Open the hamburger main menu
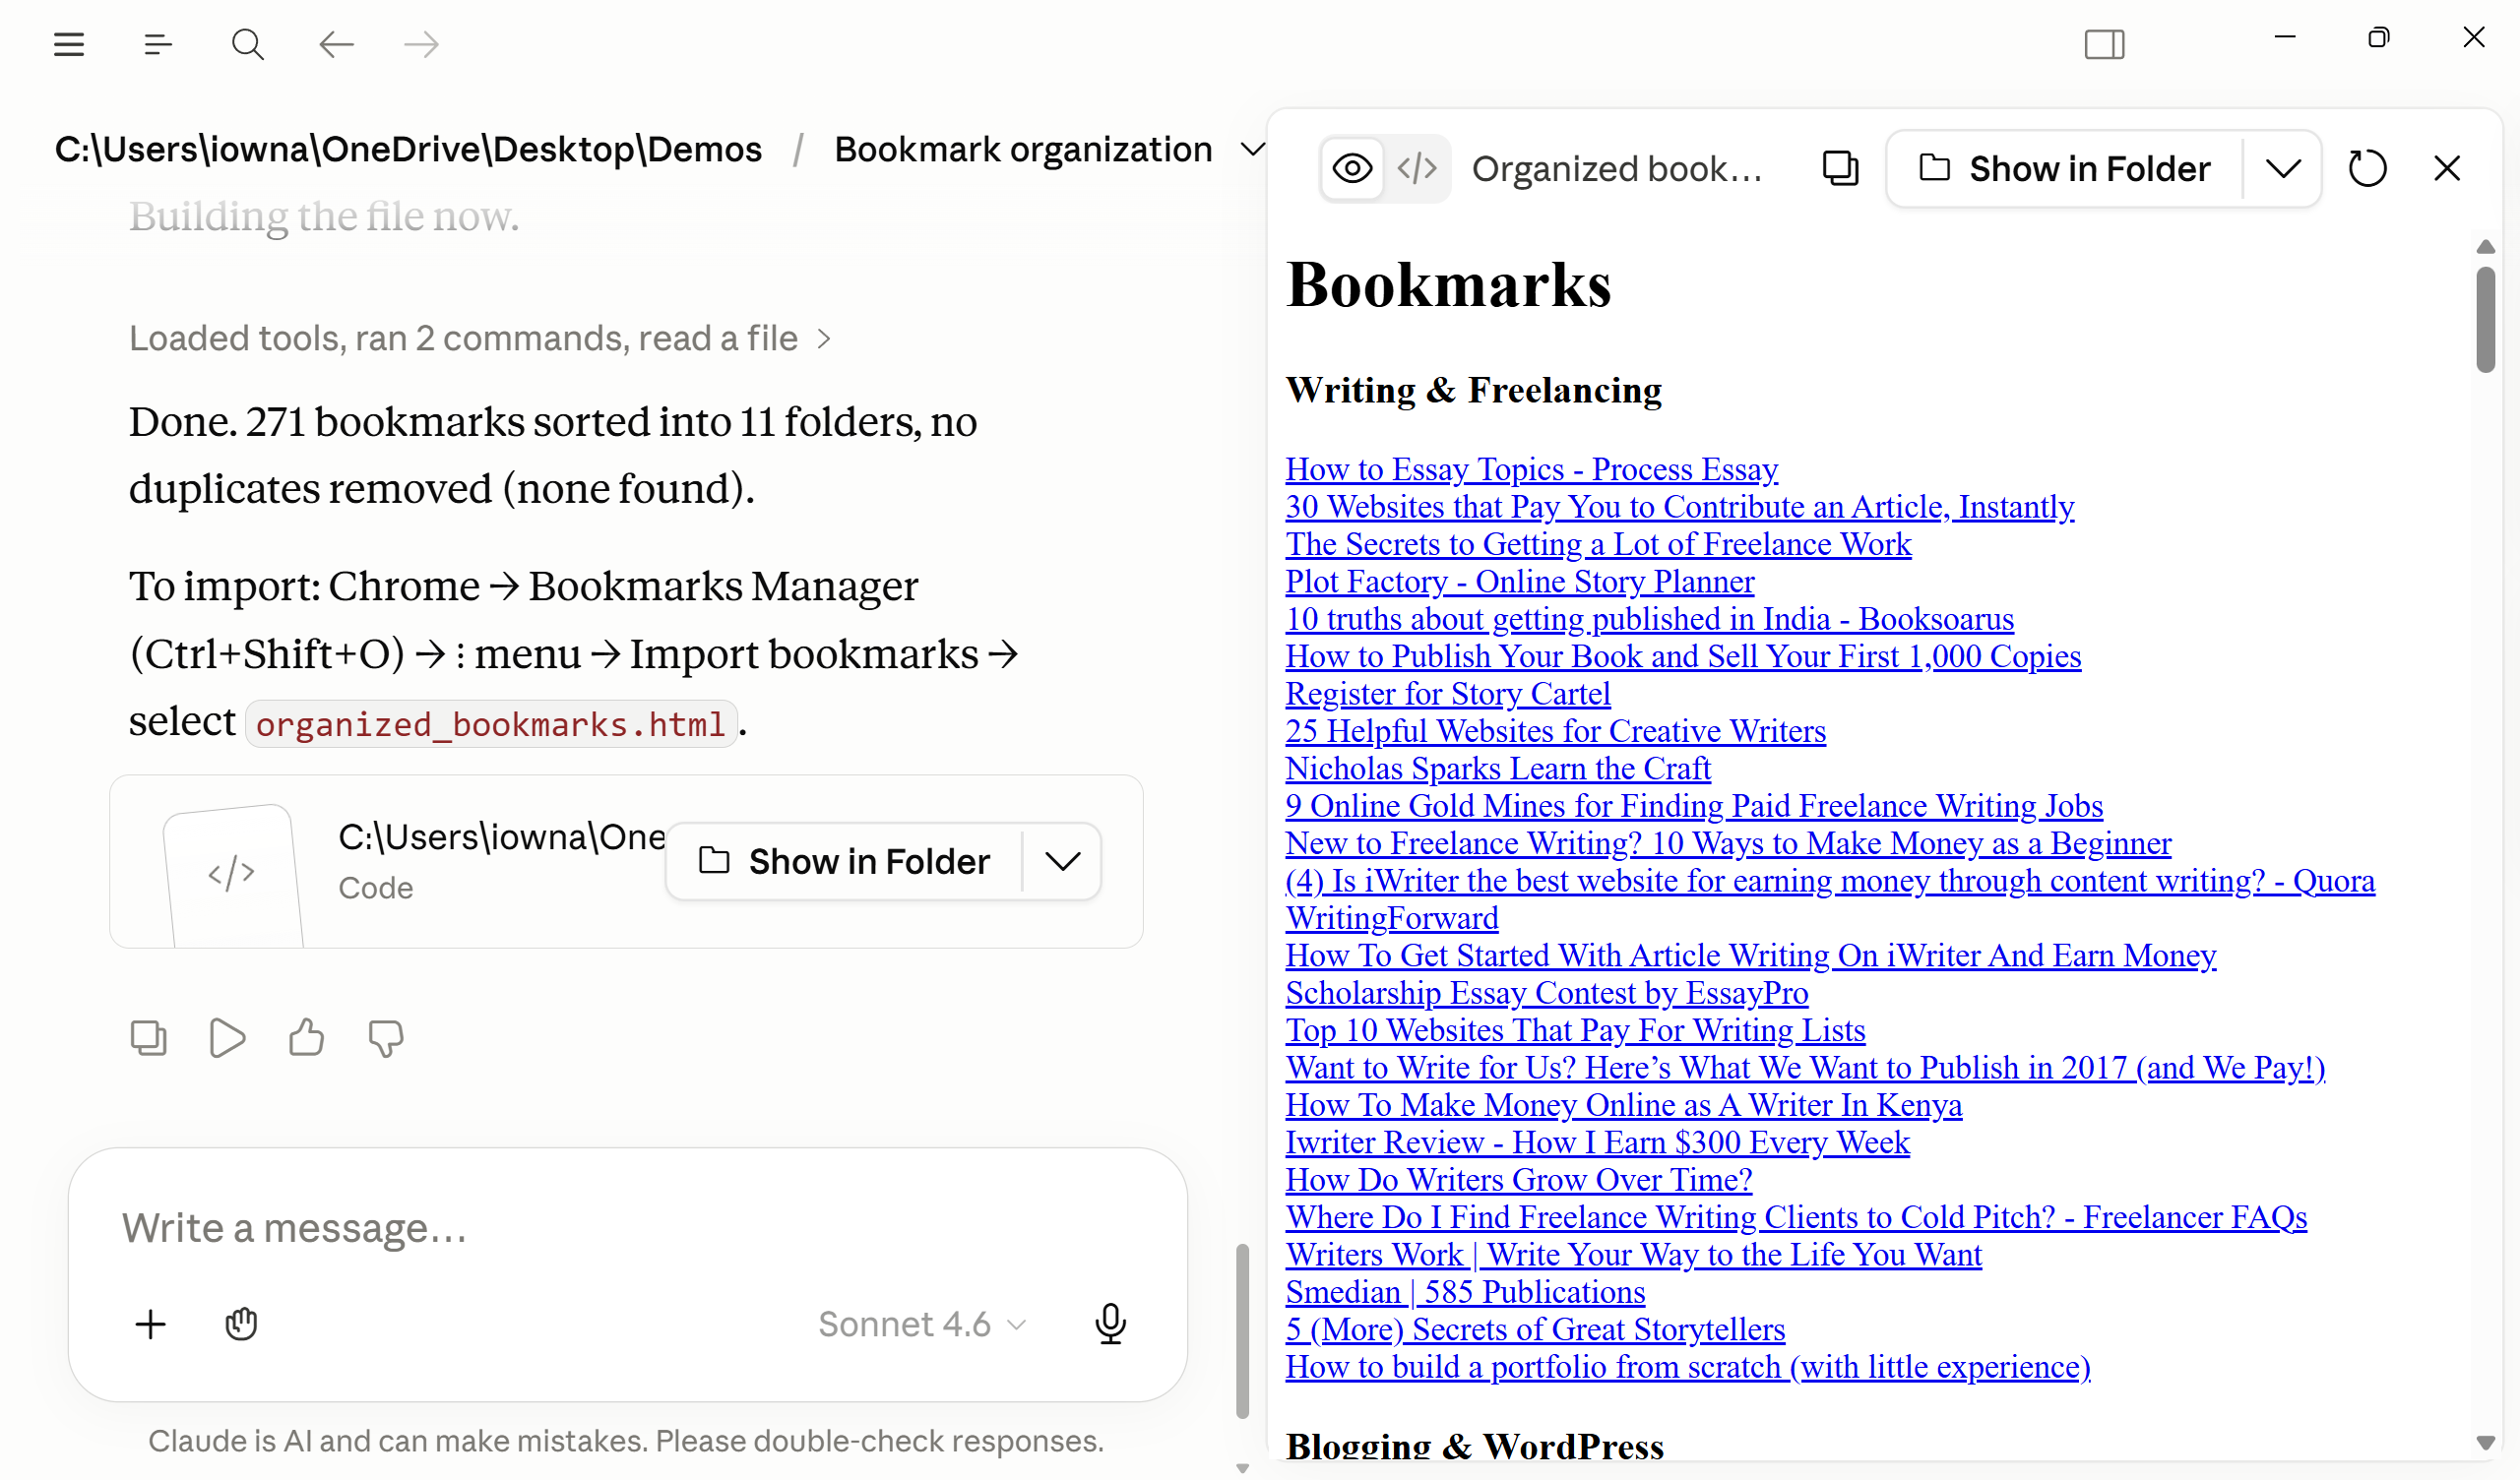This screenshot has height=1480, width=2520. point(69,44)
